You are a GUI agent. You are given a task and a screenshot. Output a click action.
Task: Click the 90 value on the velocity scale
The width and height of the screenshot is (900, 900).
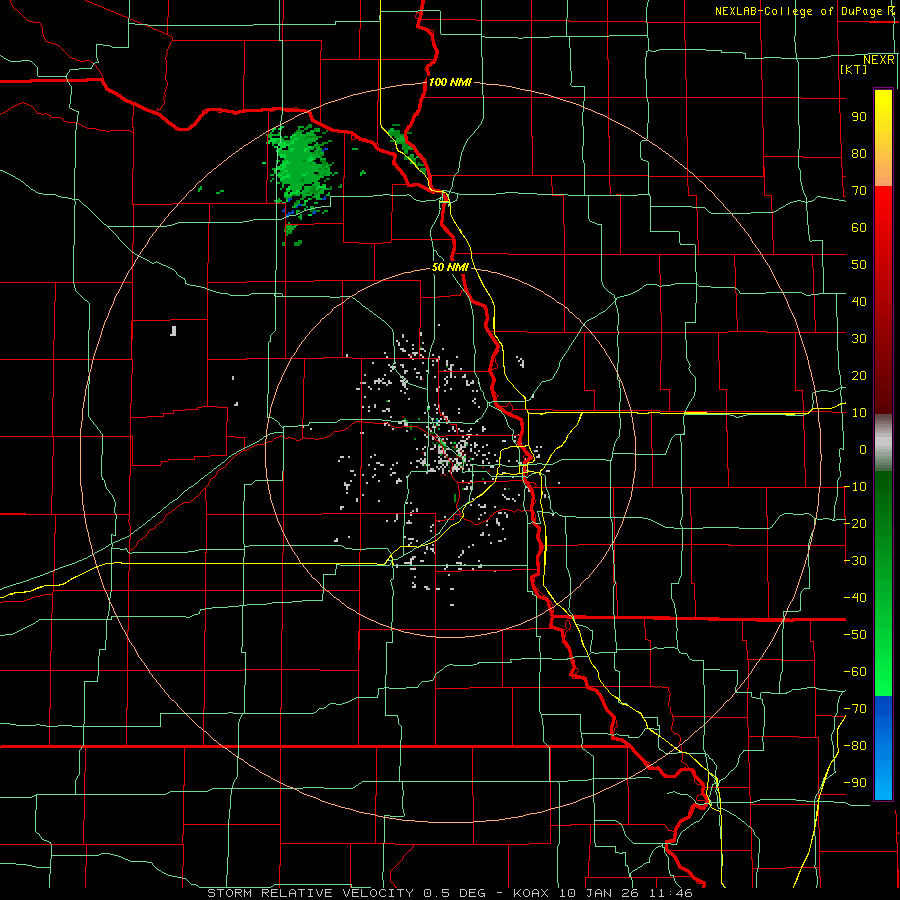point(859,117)
